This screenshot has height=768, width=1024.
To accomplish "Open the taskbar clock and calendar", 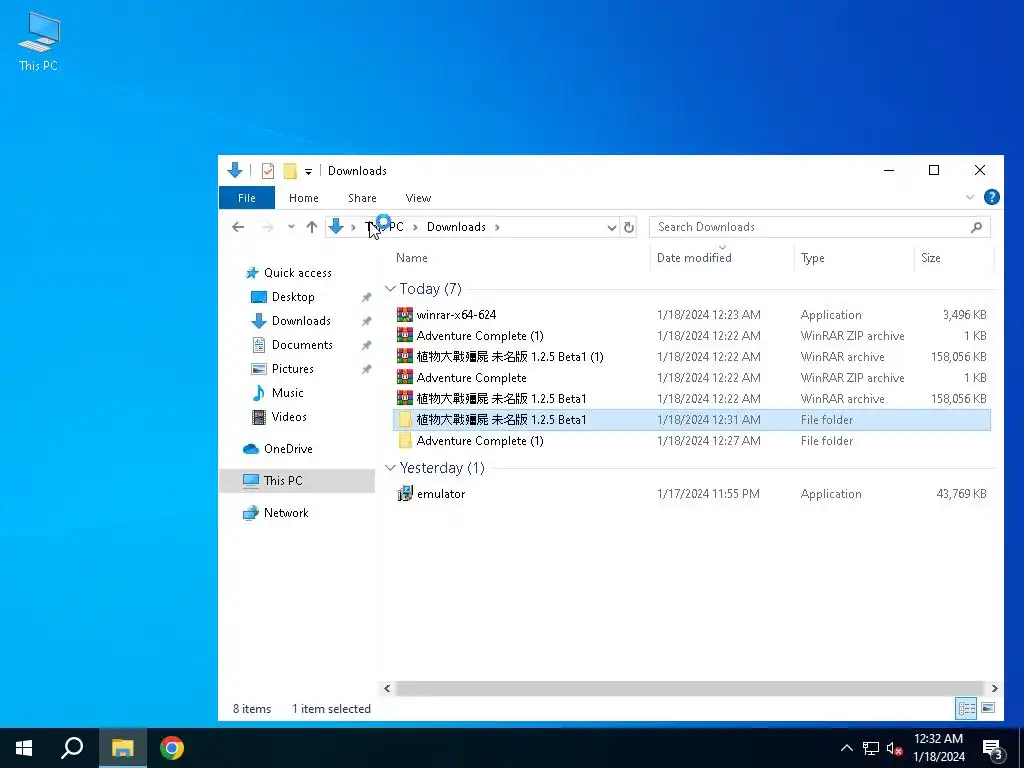I will click(x=938, y=748).
